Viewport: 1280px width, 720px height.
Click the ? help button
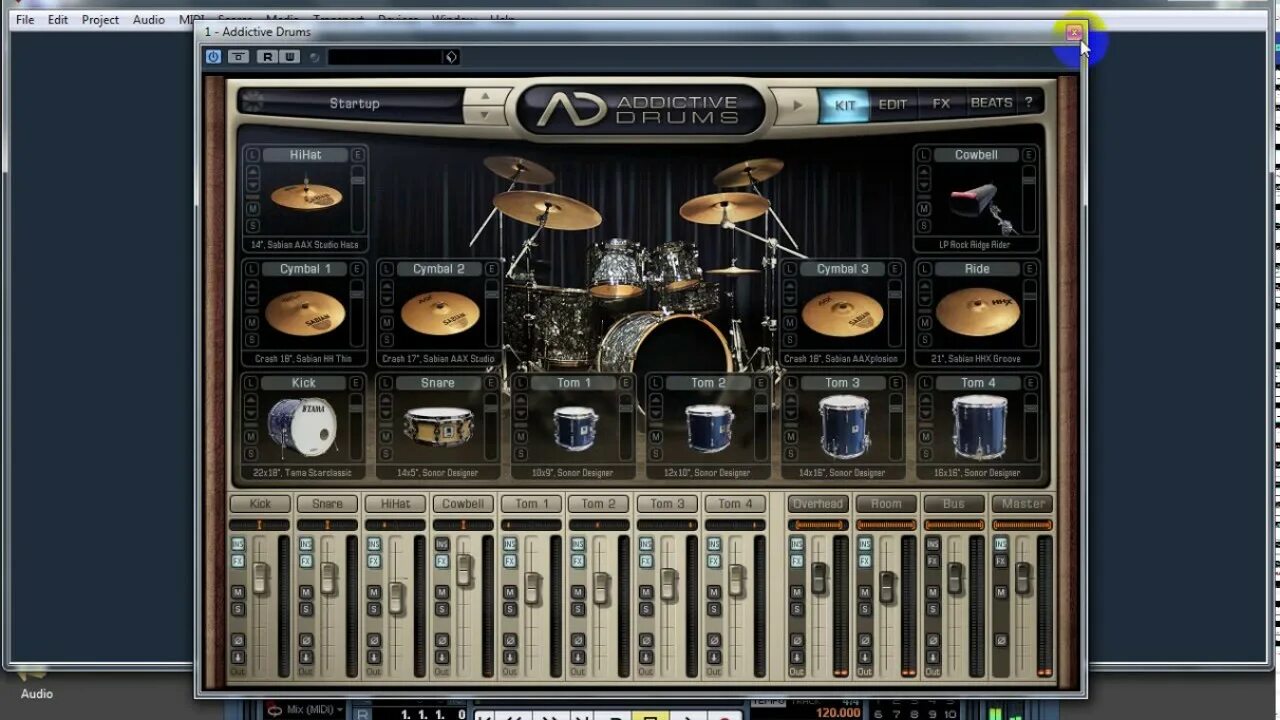click(1030, 103)
